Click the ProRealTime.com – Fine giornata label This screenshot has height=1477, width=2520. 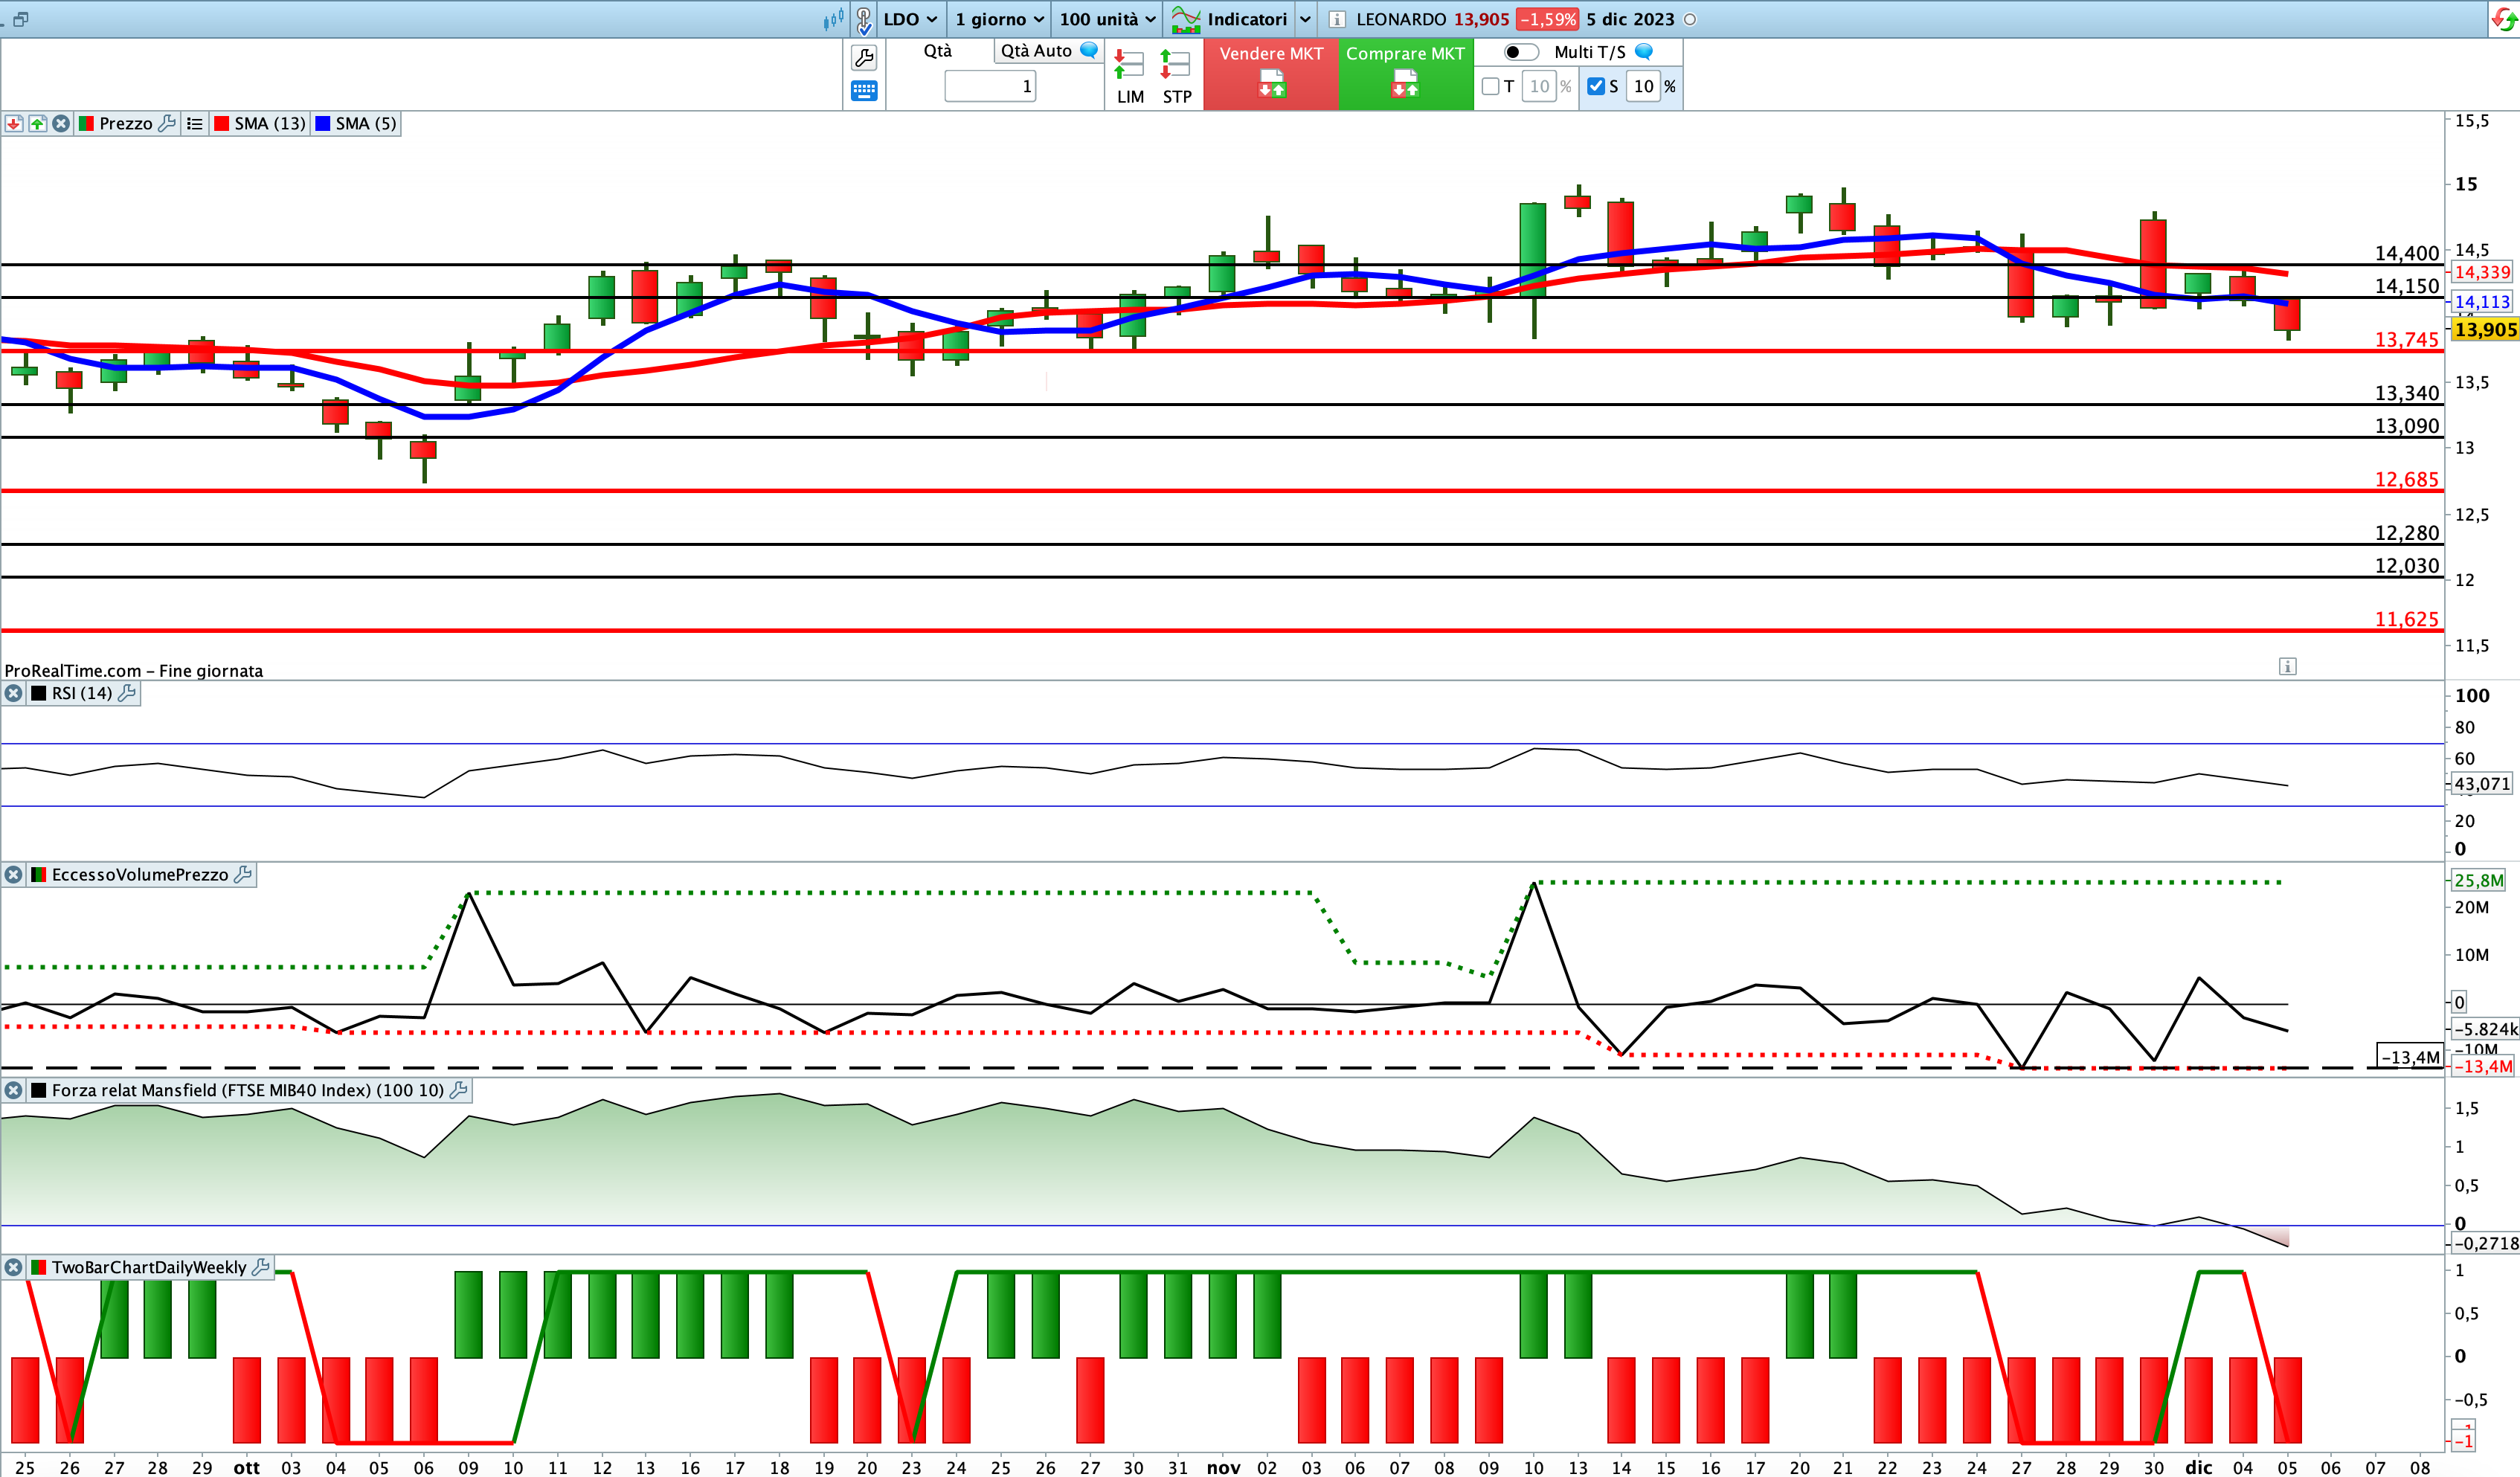(134, 671)
